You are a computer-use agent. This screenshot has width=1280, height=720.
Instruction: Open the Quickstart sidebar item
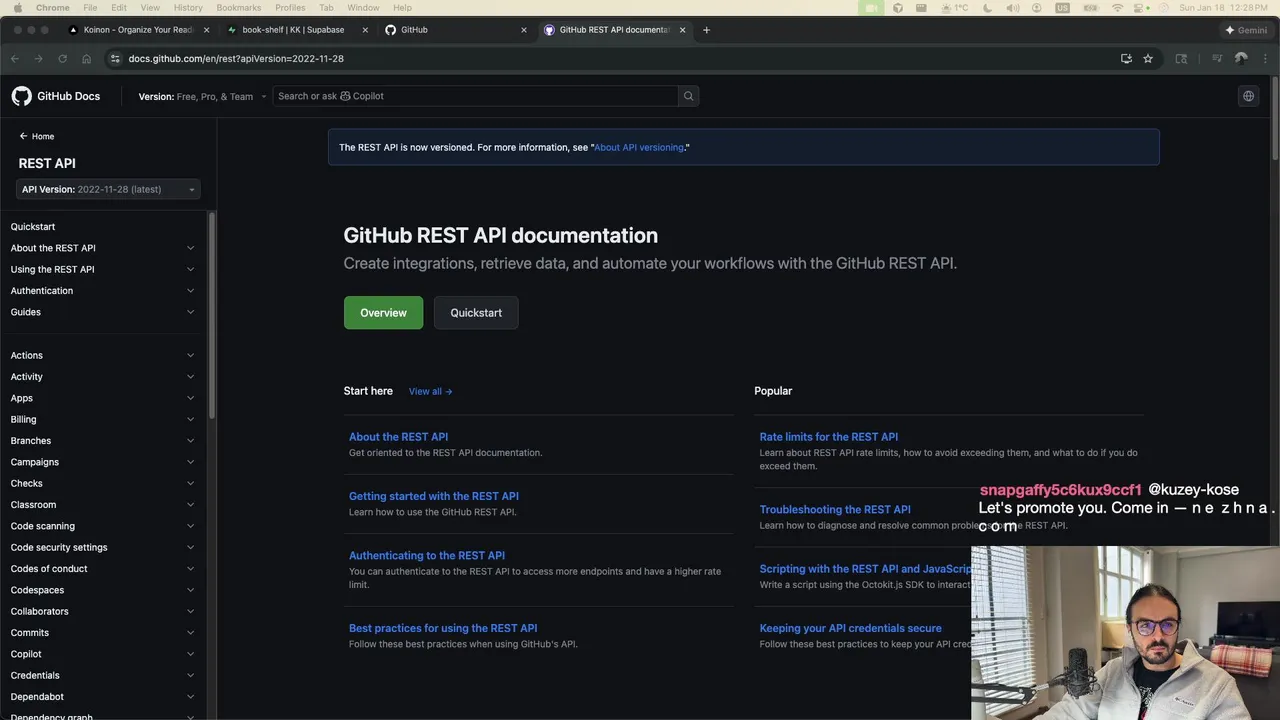[x=33, y=227]
